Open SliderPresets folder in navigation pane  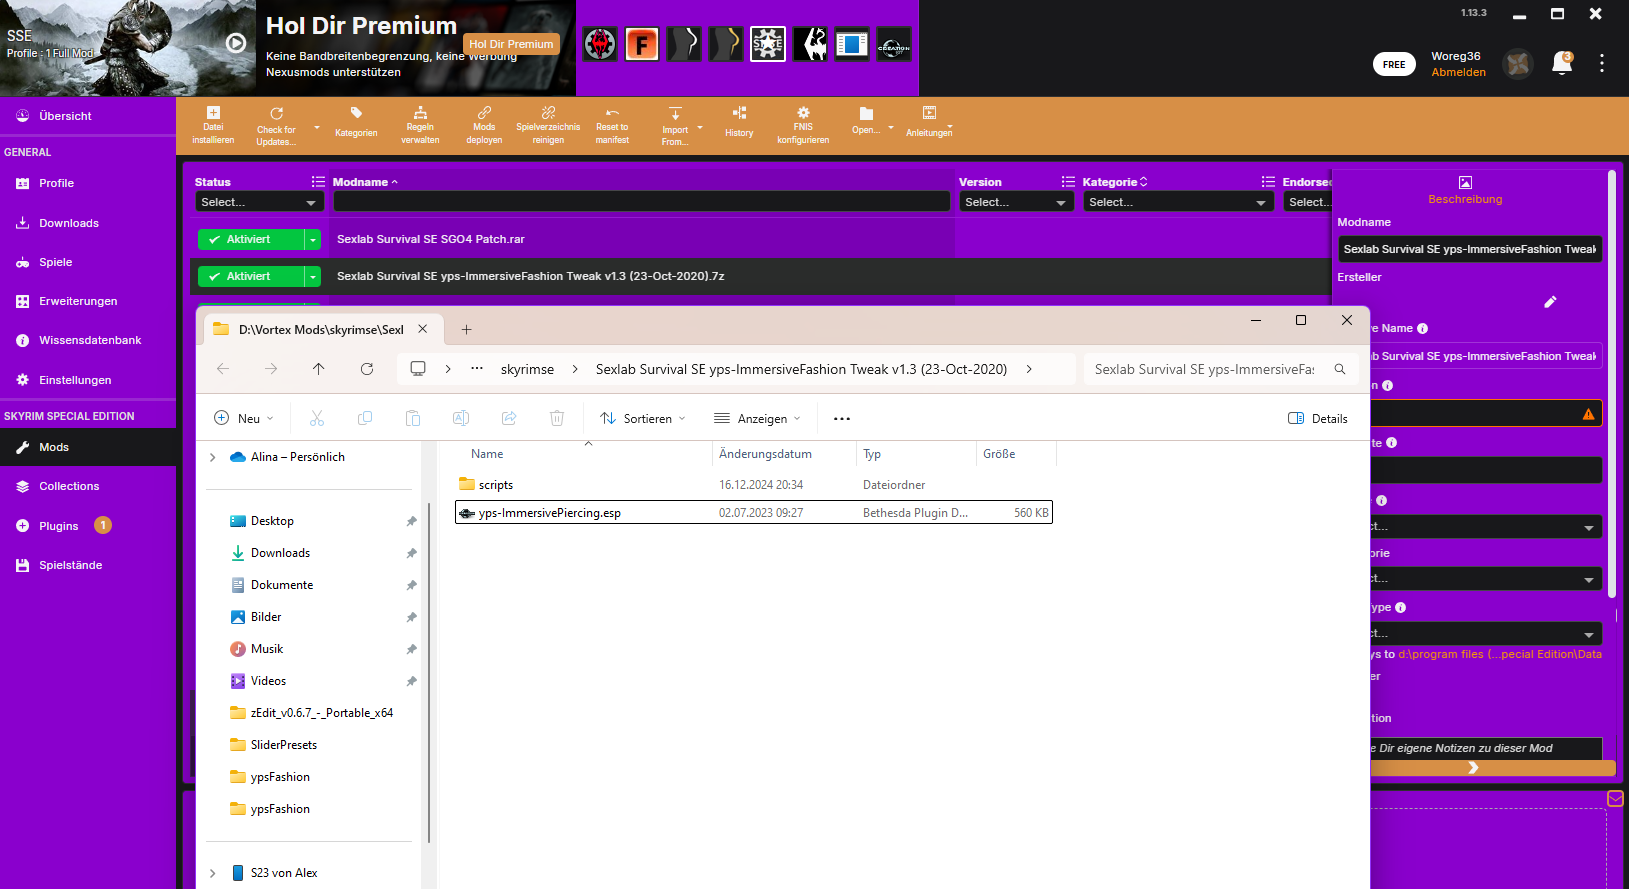[x=283, y=745]
